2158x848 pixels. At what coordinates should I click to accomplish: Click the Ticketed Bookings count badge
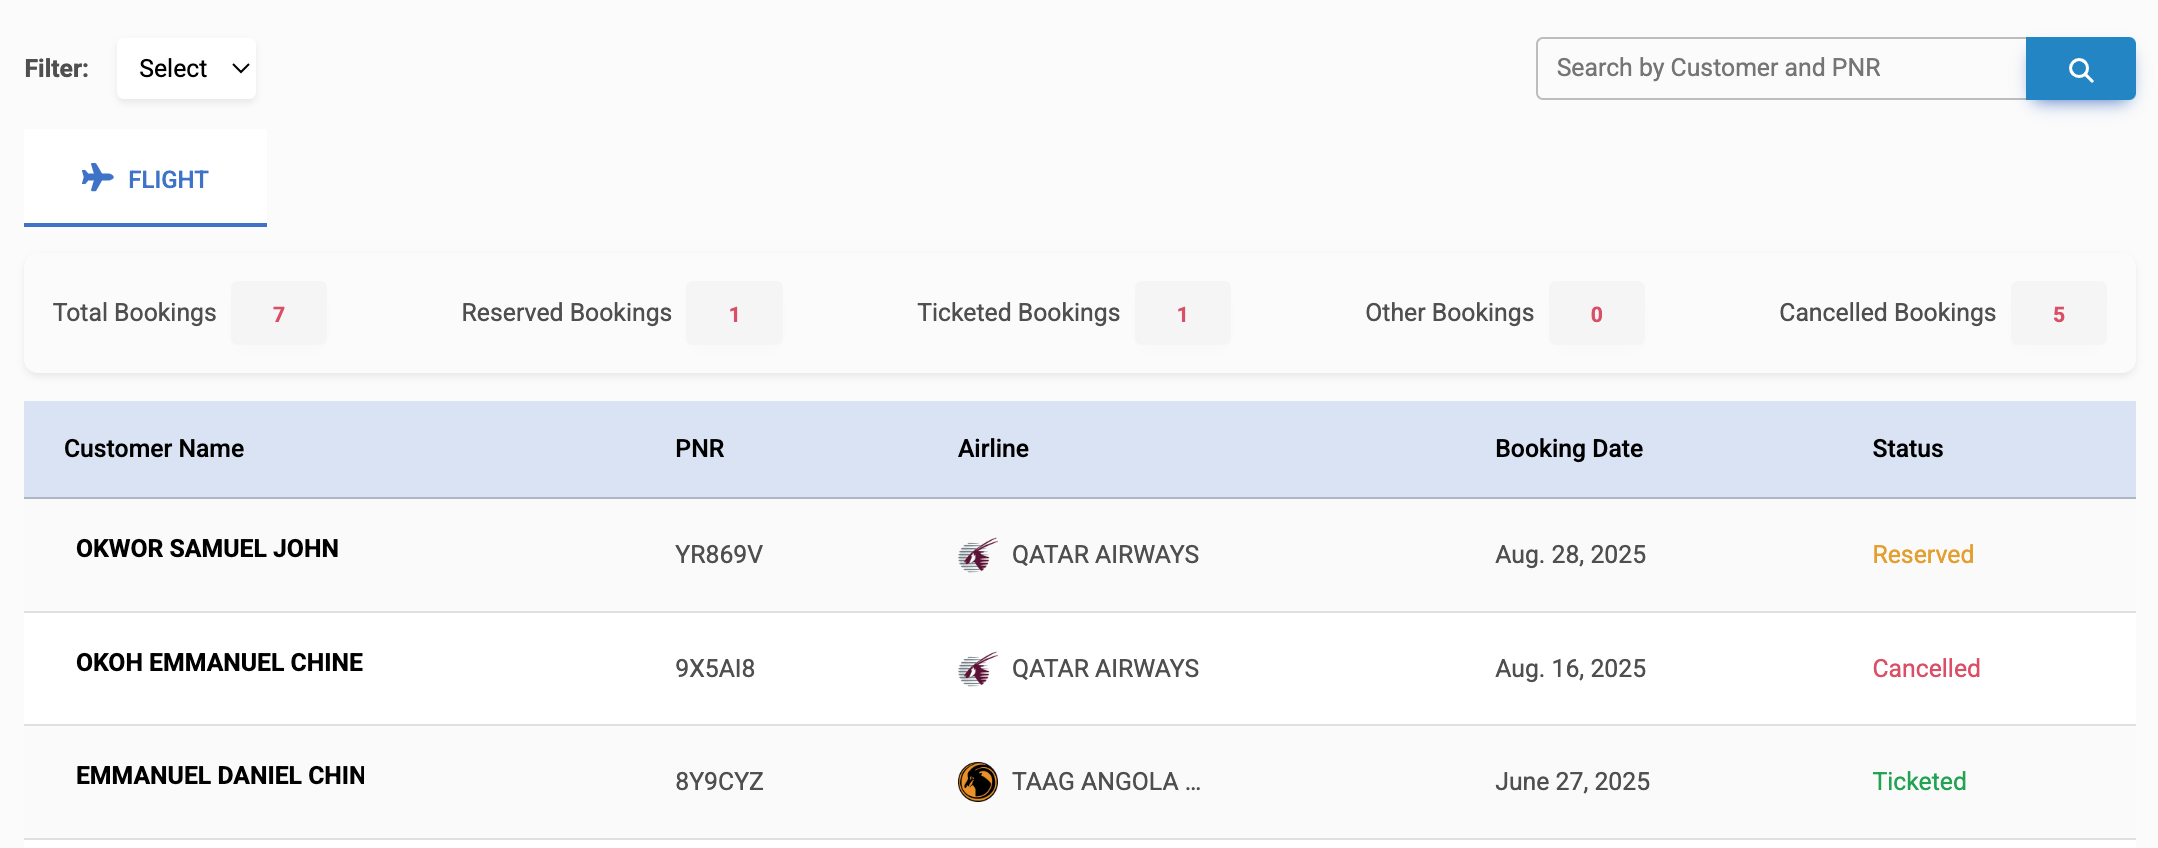click(1182, 314)
